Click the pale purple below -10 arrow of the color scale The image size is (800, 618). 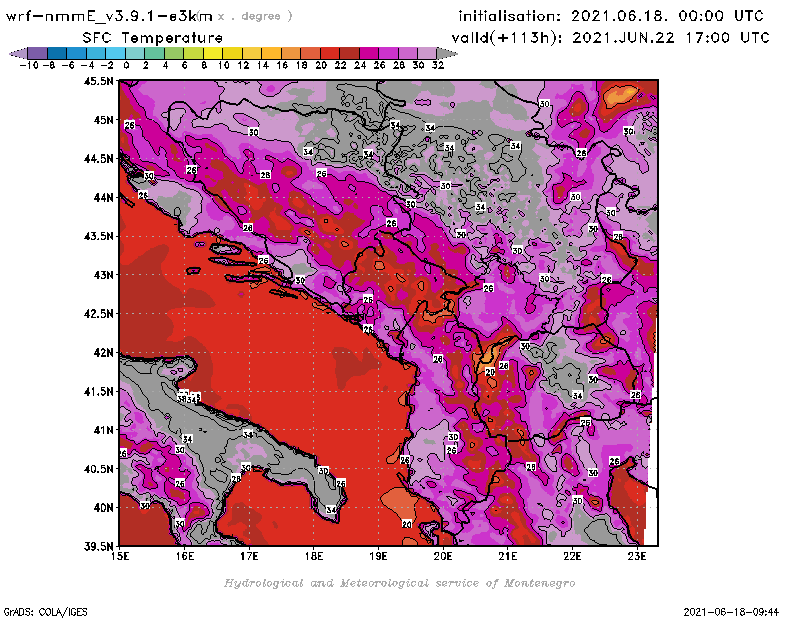pos(19,54)
